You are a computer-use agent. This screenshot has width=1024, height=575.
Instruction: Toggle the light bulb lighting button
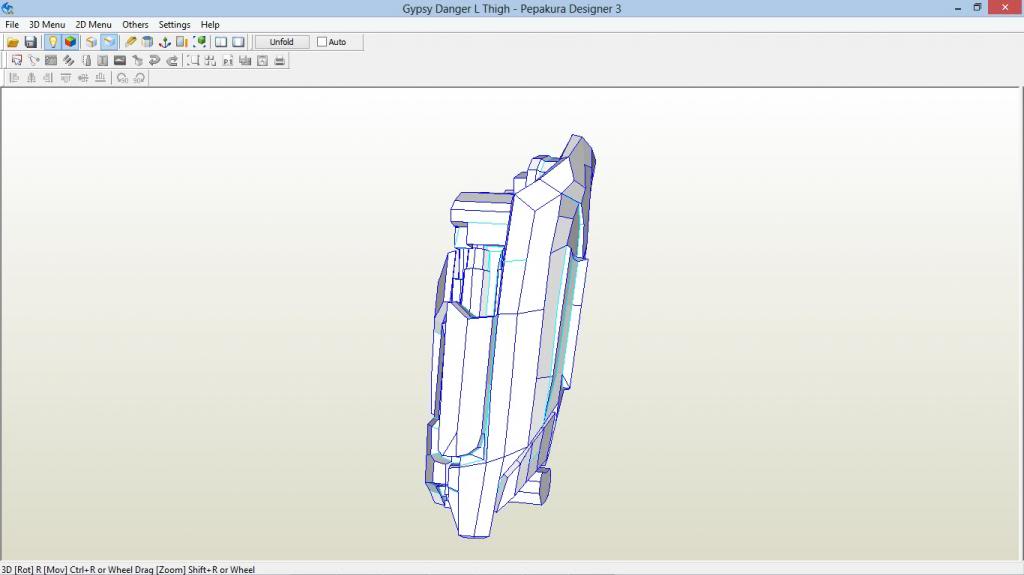pos(53,42)
